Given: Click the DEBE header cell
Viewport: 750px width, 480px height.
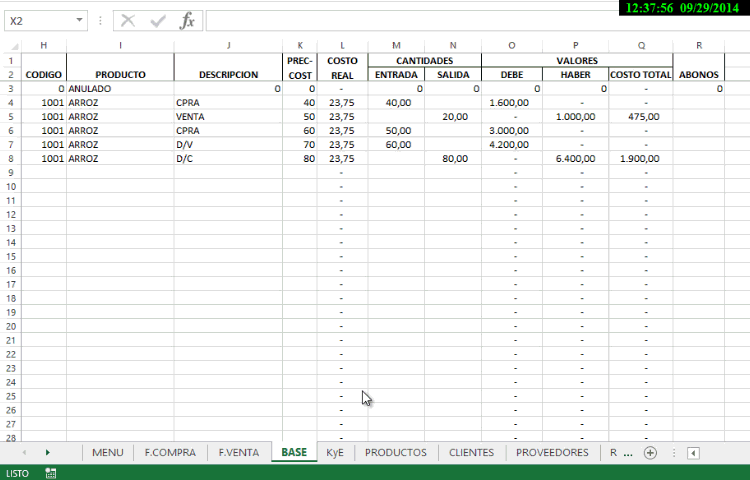Looking at the screenshot, I should click(x=512, y=75).
